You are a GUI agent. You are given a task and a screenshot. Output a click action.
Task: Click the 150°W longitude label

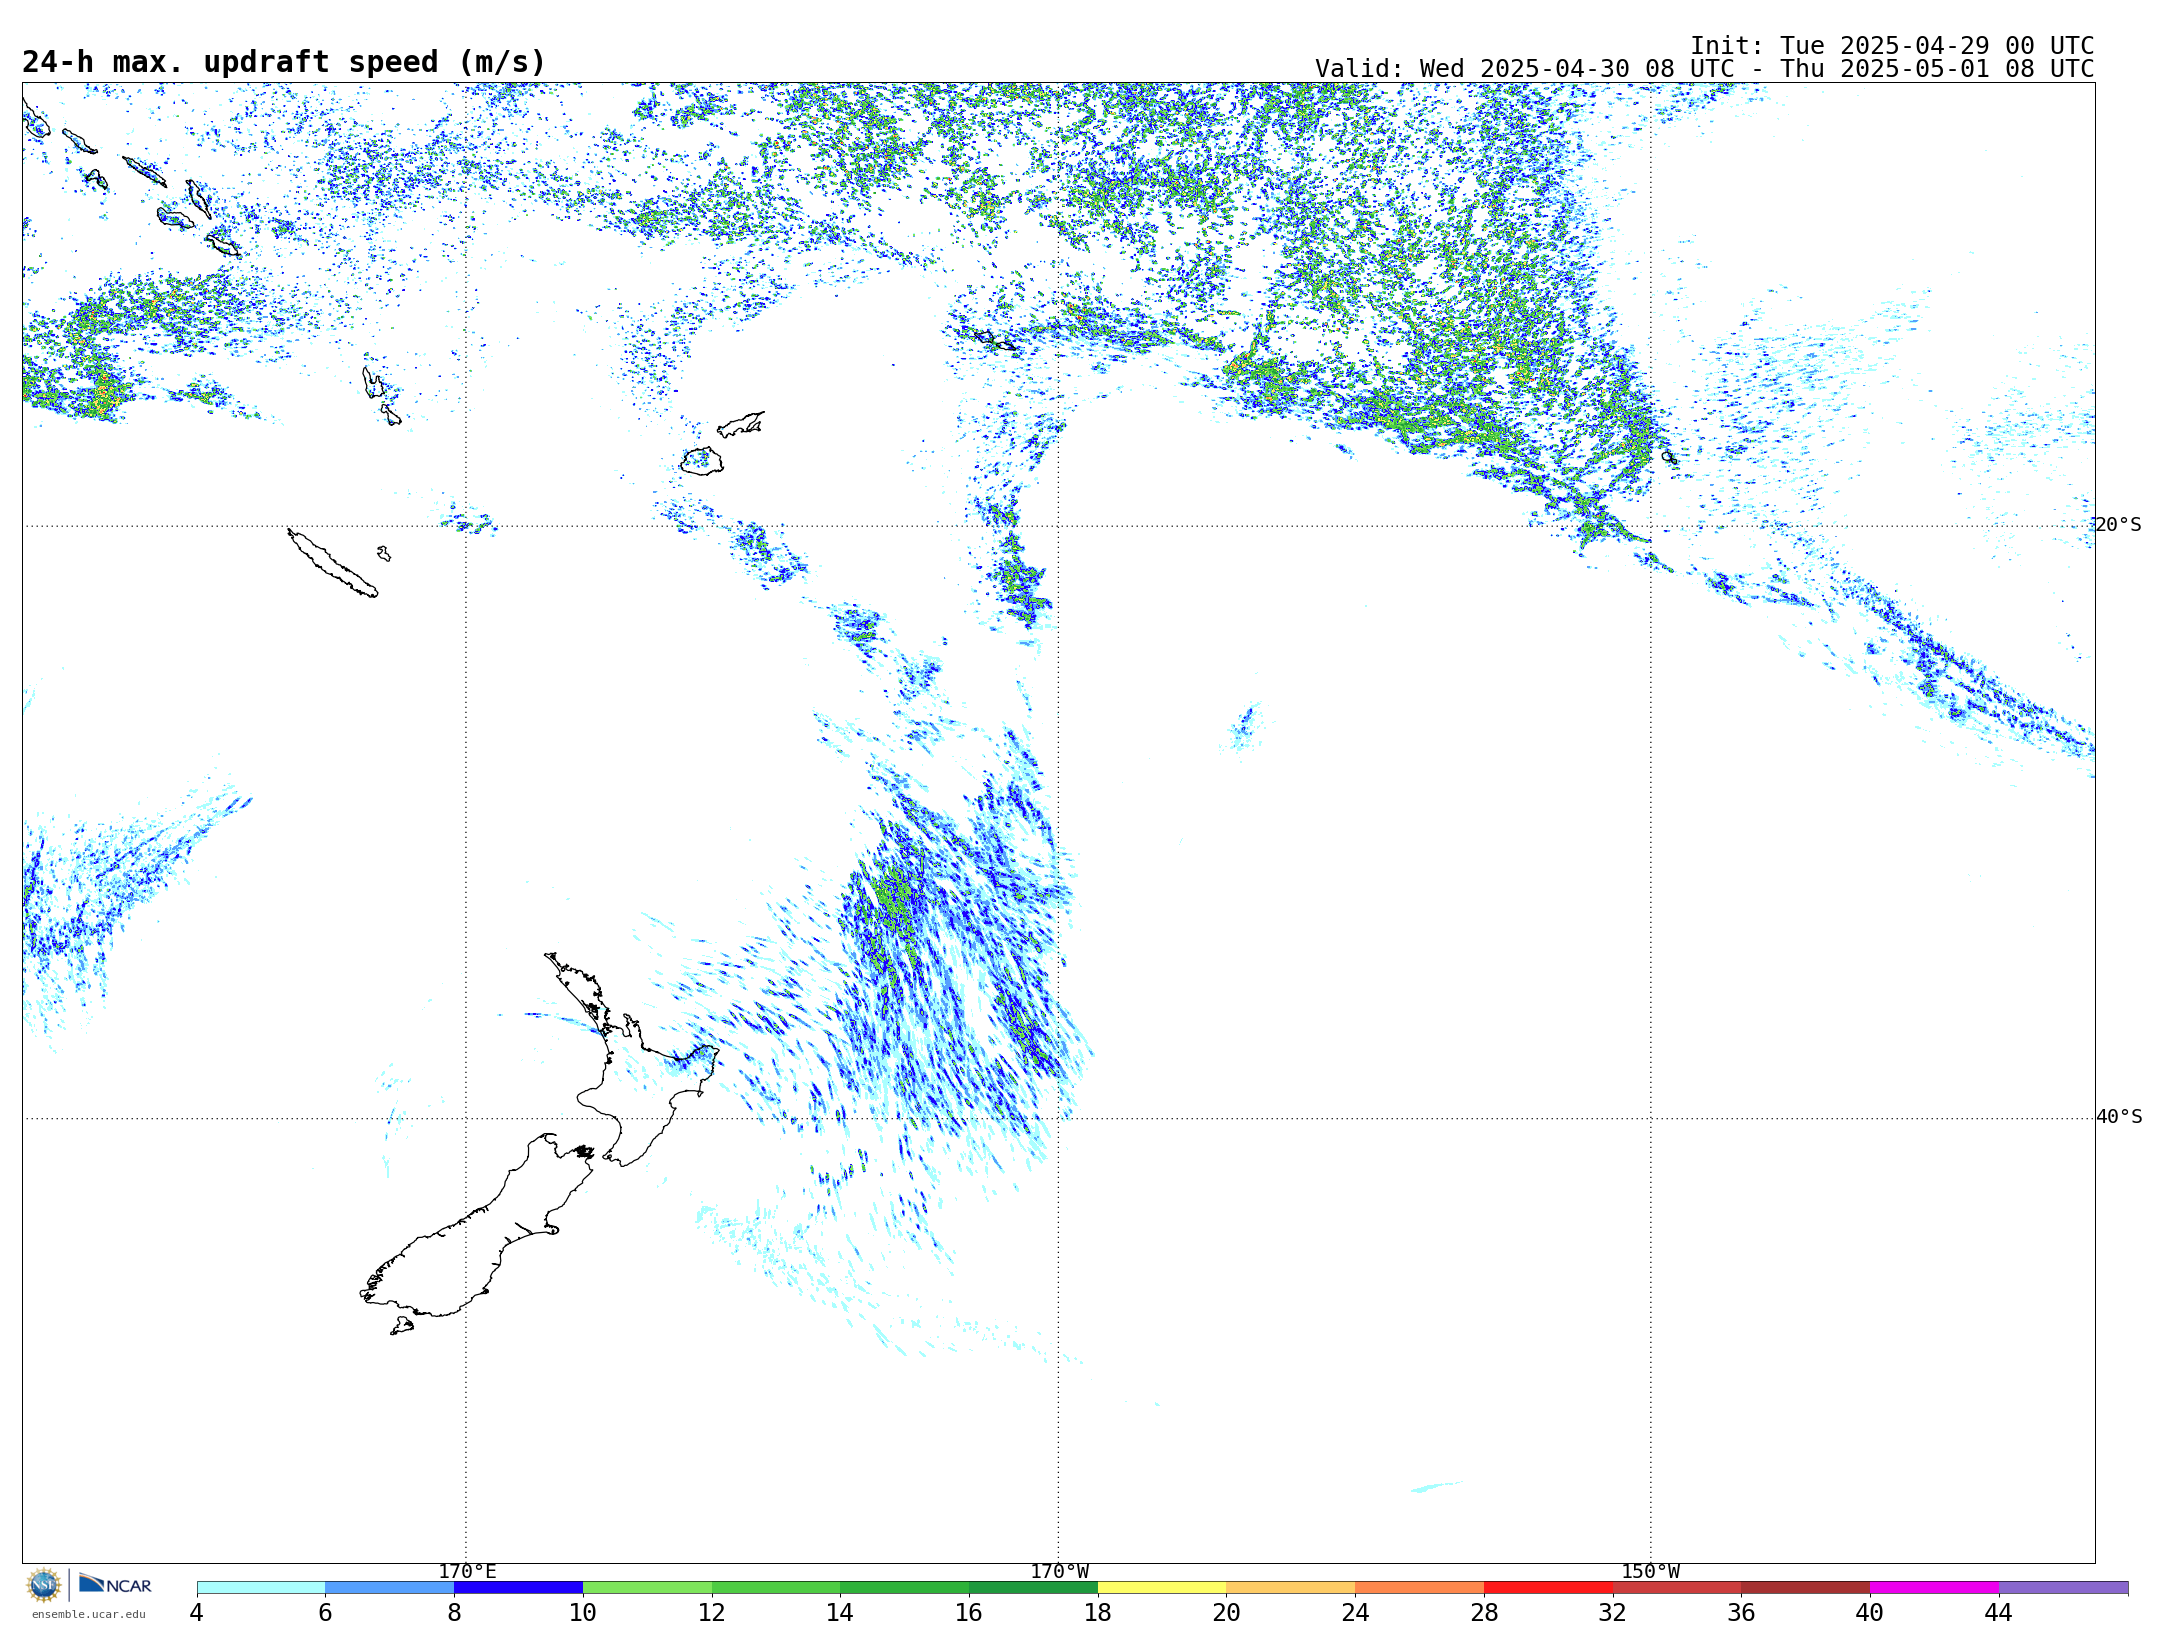pyautogui.click(x=1651, y=1571)
